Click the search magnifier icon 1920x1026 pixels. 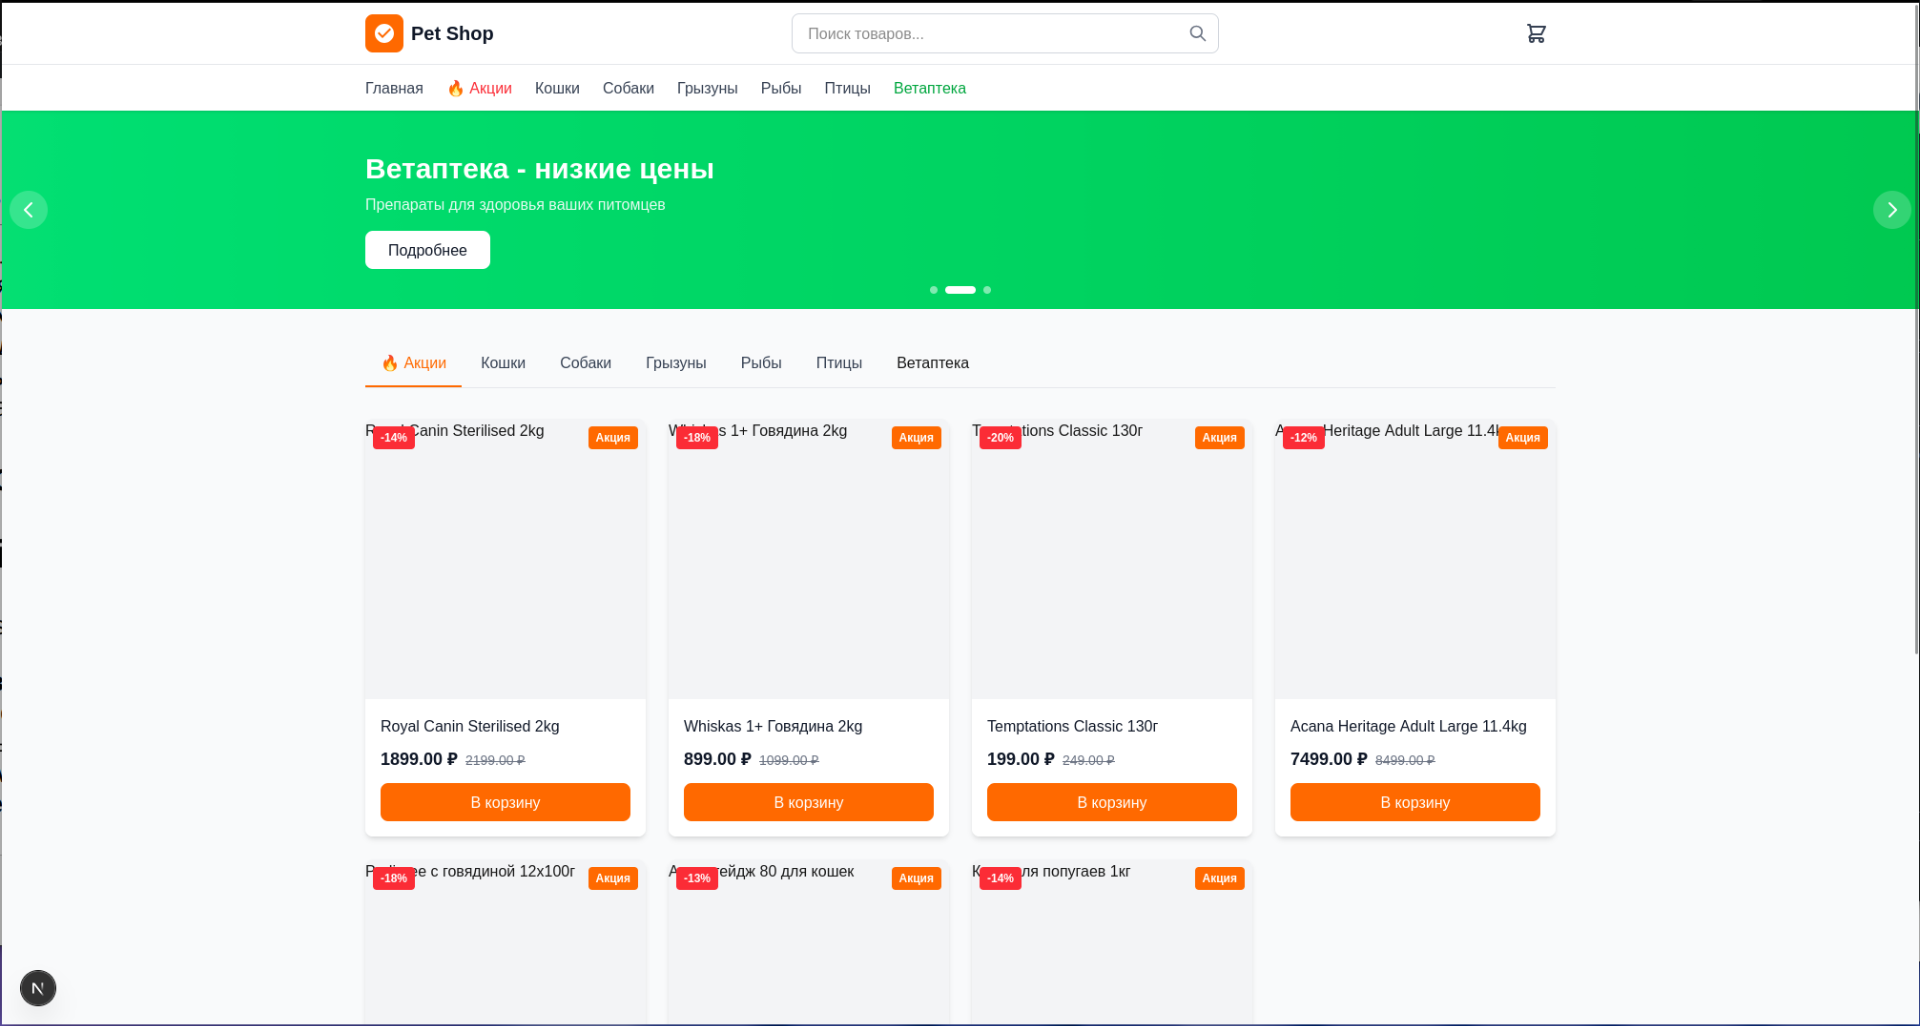point(1197,34)
